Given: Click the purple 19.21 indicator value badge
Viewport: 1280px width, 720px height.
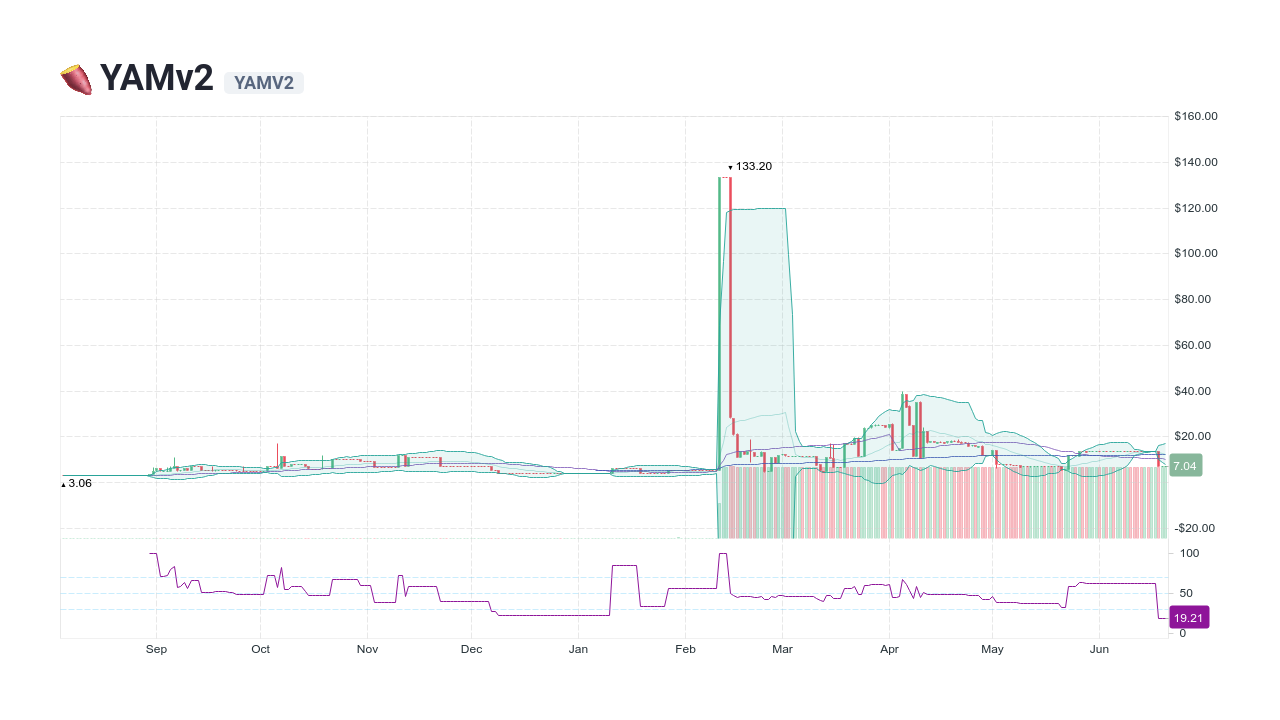Looking at the screenshot, I should (x=1187, y=618).
